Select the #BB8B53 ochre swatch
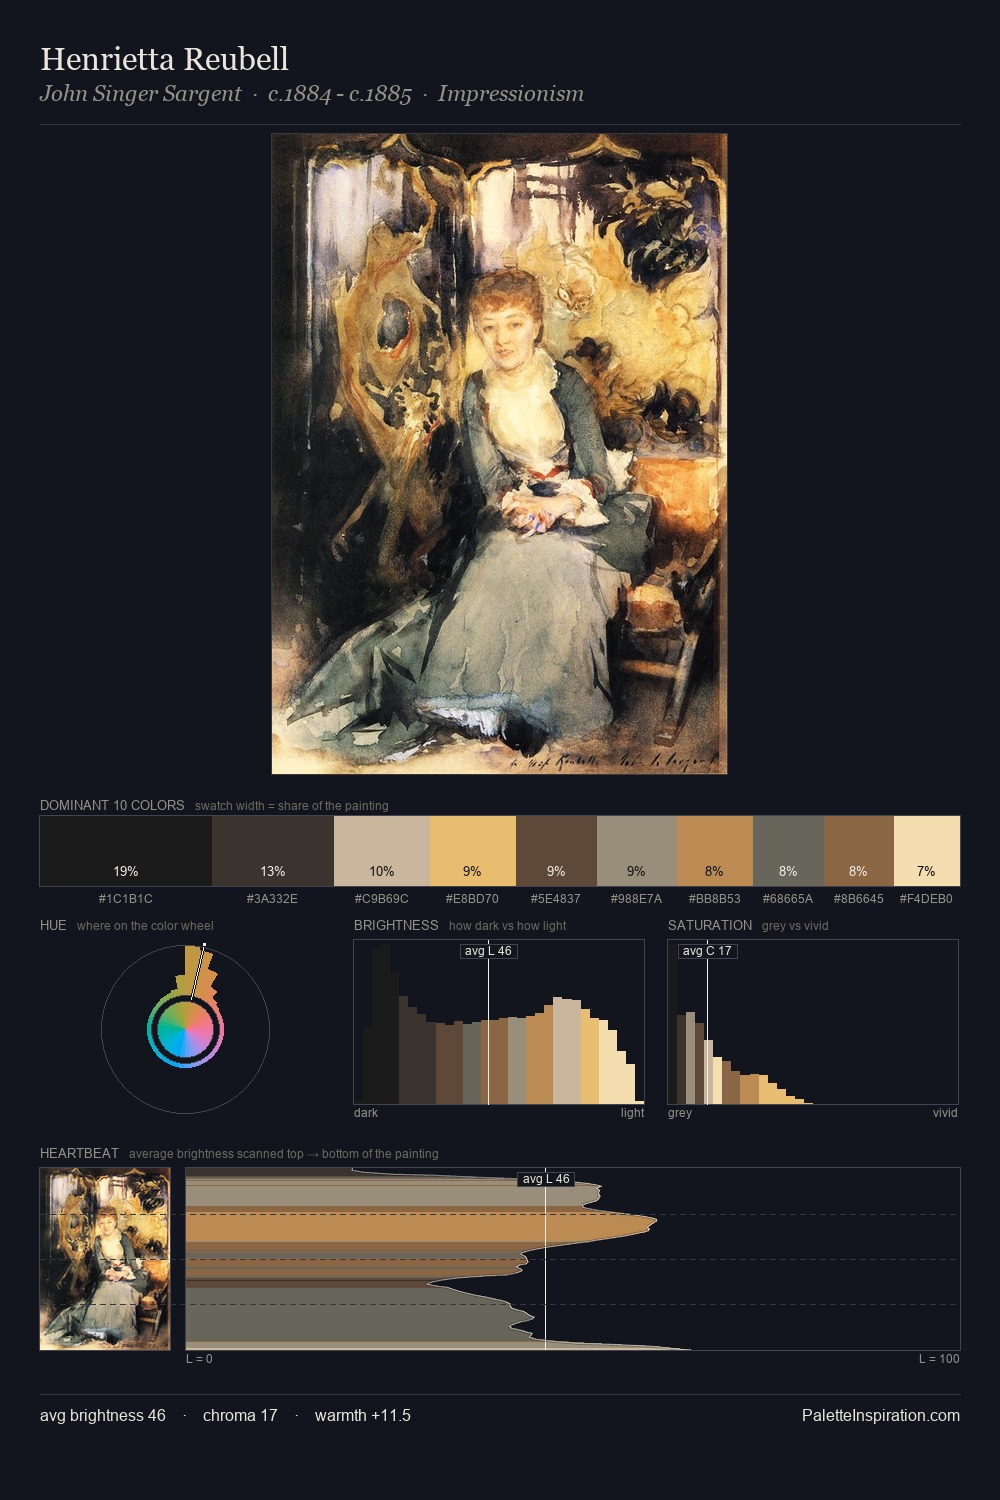The height and width of the screenshot is (1500, 1000). [715, 851]
